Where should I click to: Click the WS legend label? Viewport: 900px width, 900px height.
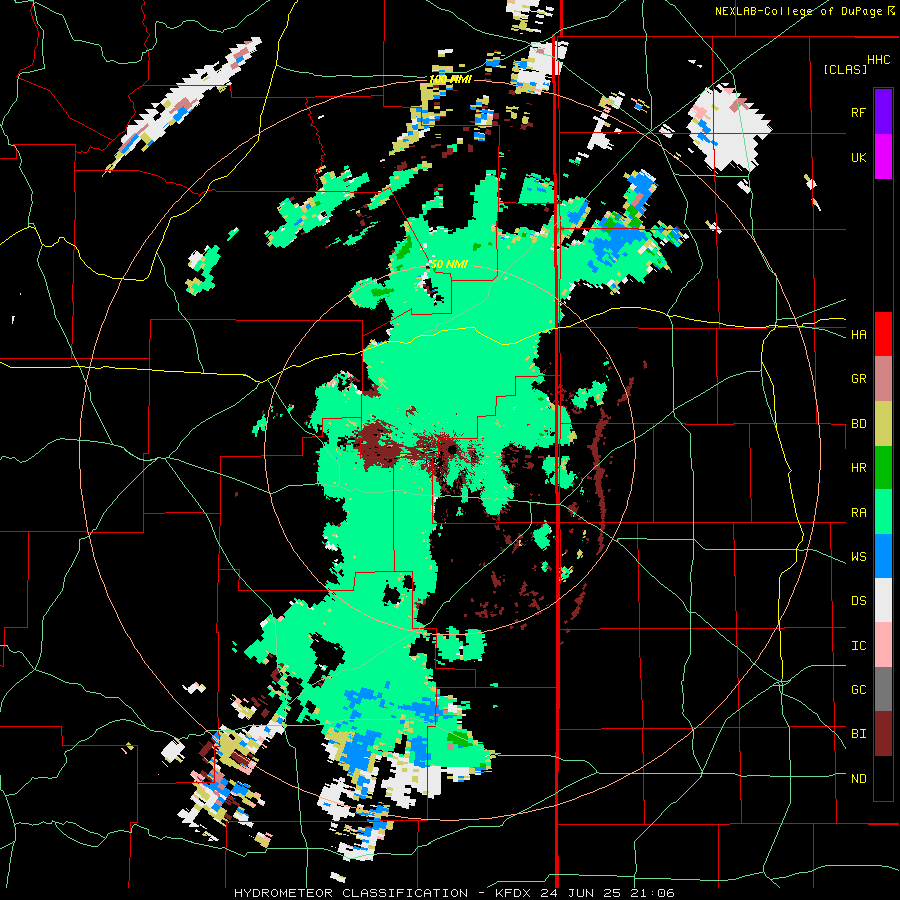click(858, 557)
